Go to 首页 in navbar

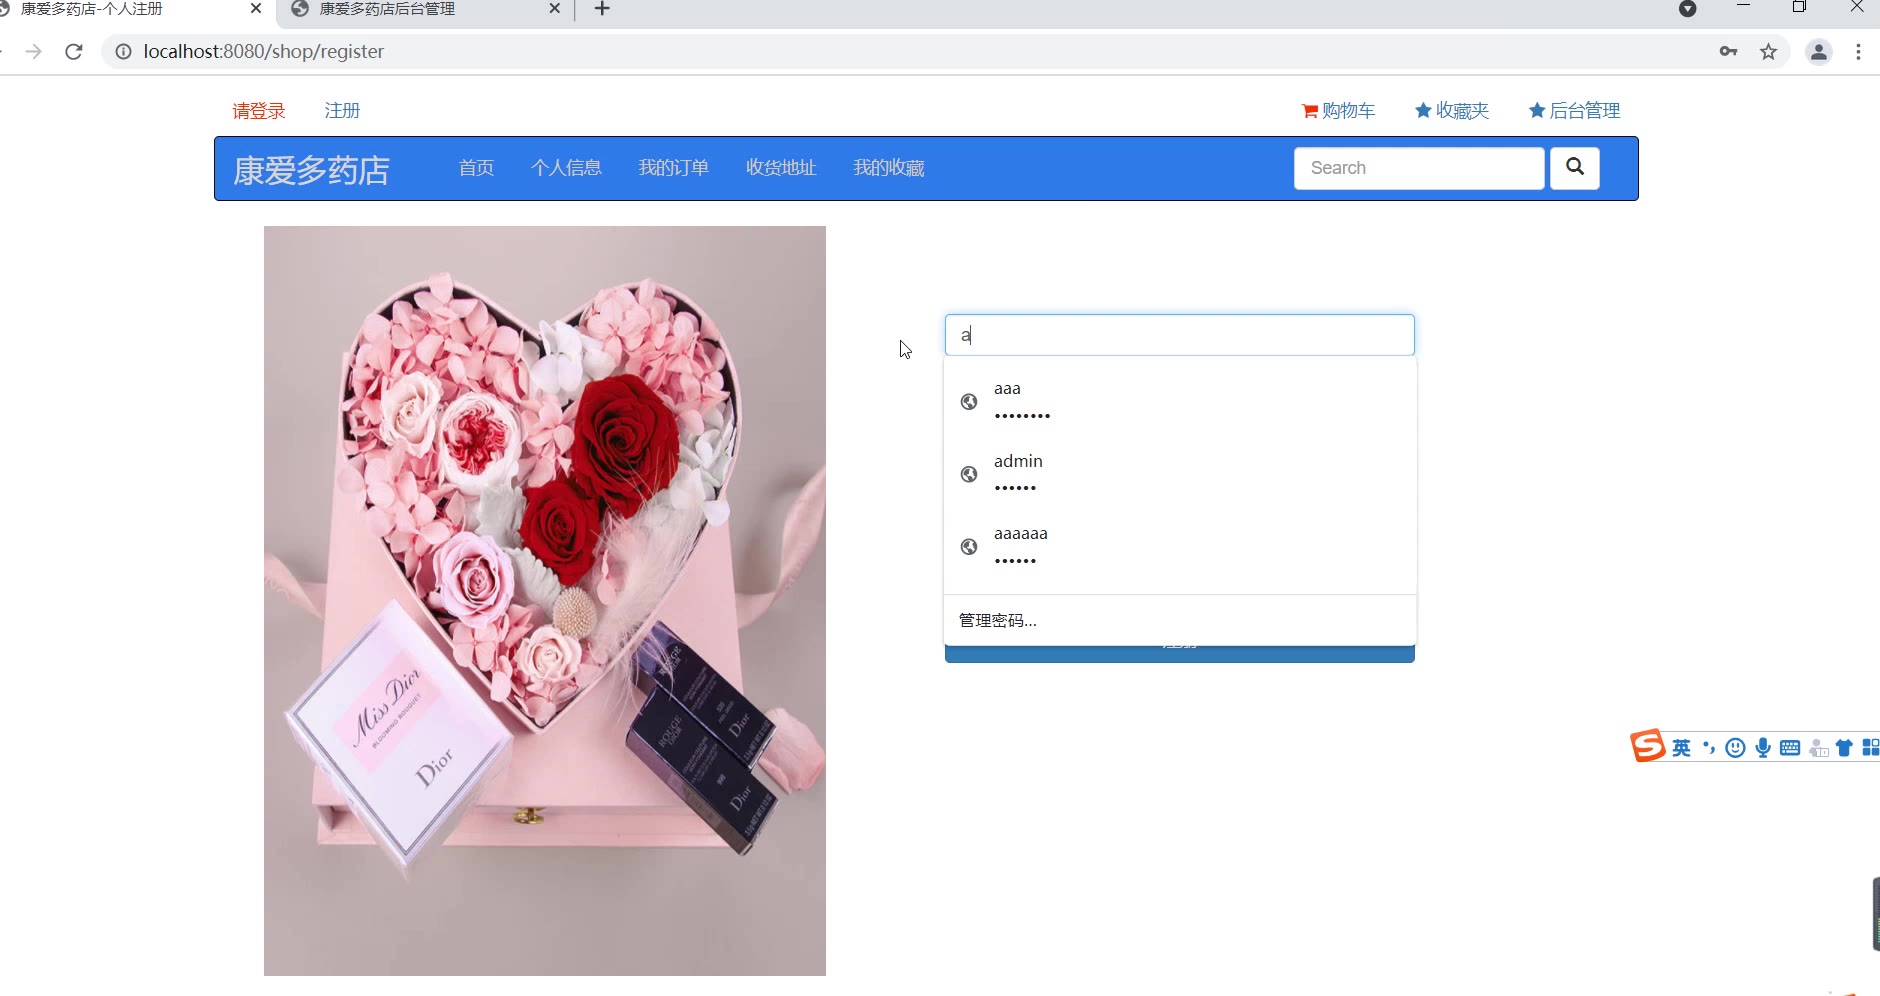476,168
